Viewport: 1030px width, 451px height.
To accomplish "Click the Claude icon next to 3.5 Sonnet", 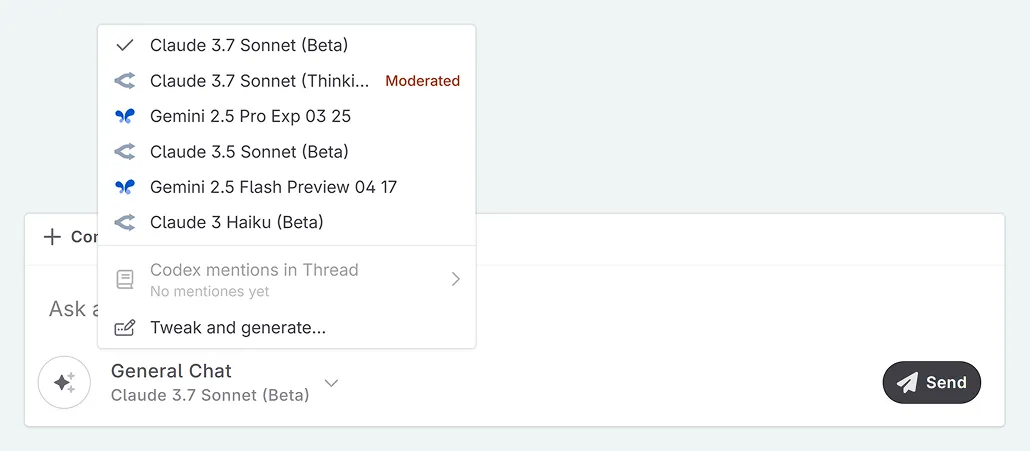I will (124, 152).
